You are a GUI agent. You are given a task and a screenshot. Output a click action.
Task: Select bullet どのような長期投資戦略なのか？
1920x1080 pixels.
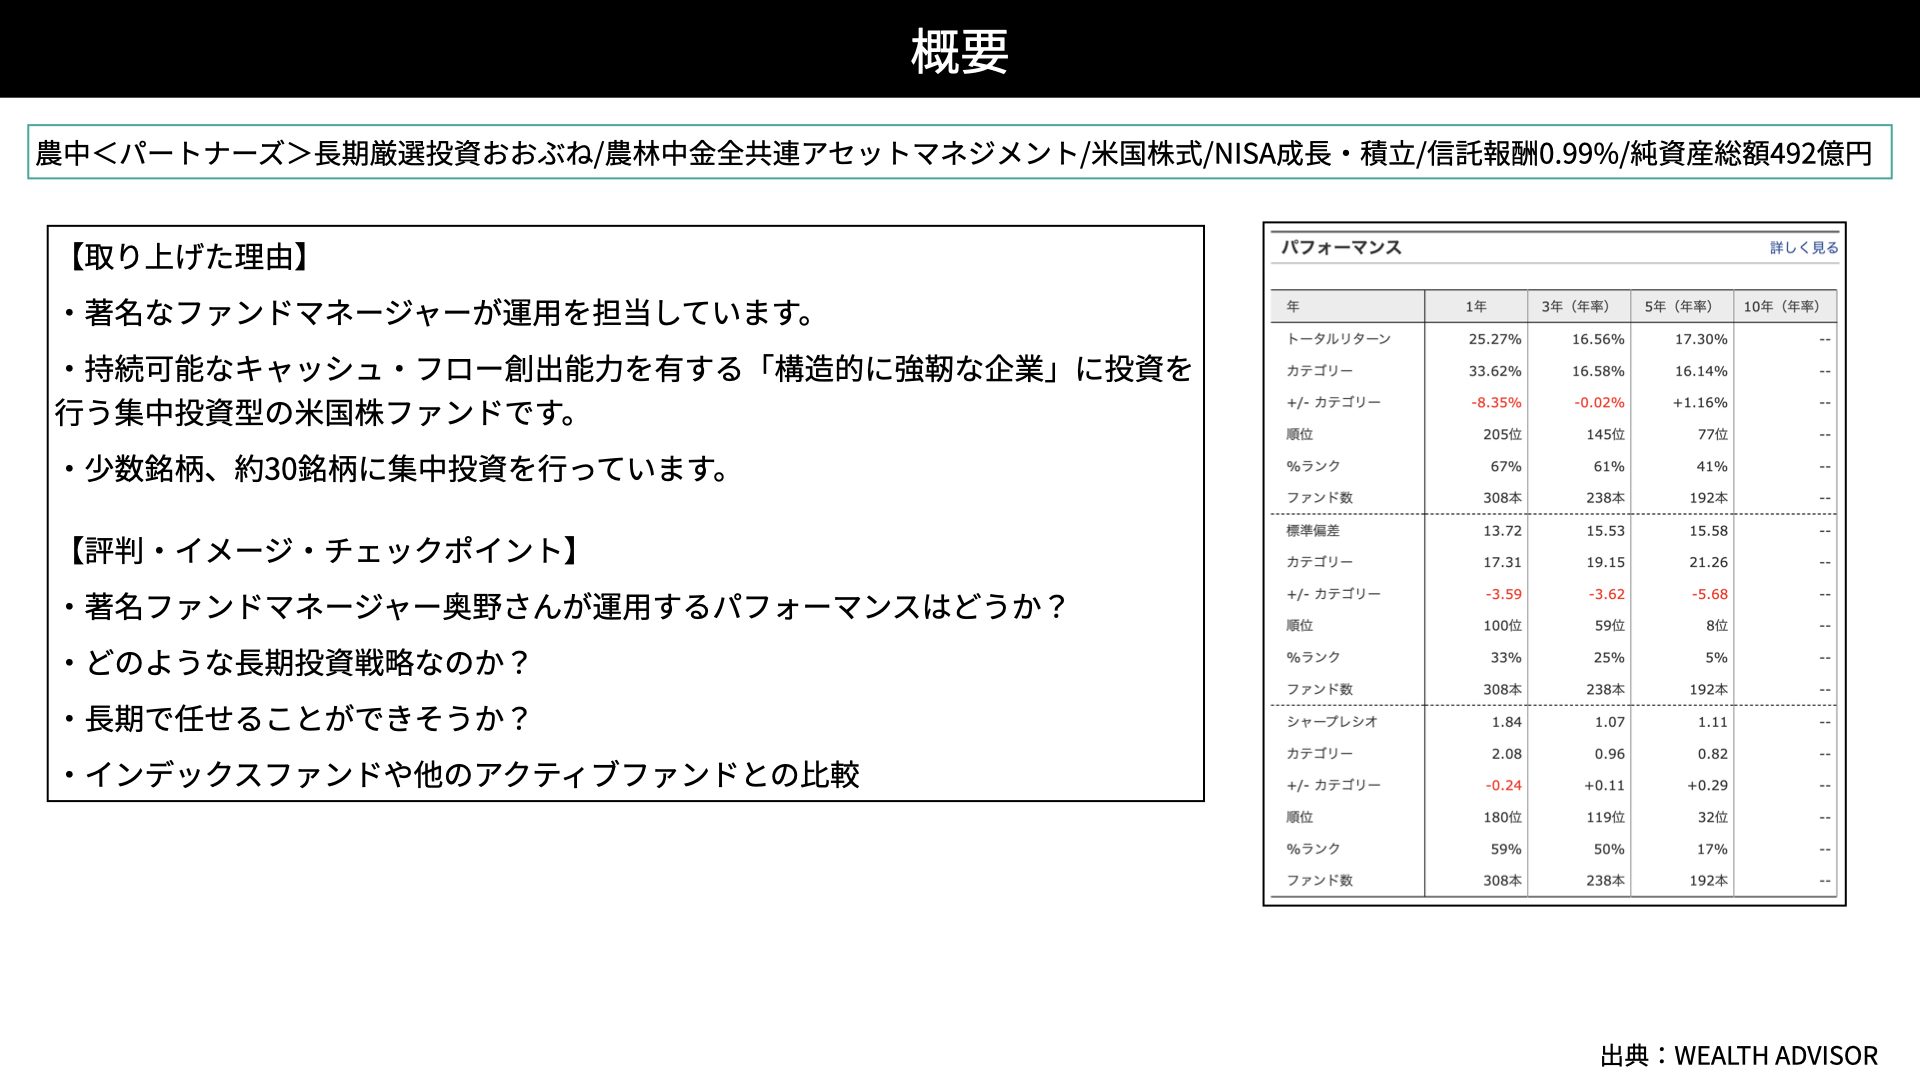click(296, 662)
